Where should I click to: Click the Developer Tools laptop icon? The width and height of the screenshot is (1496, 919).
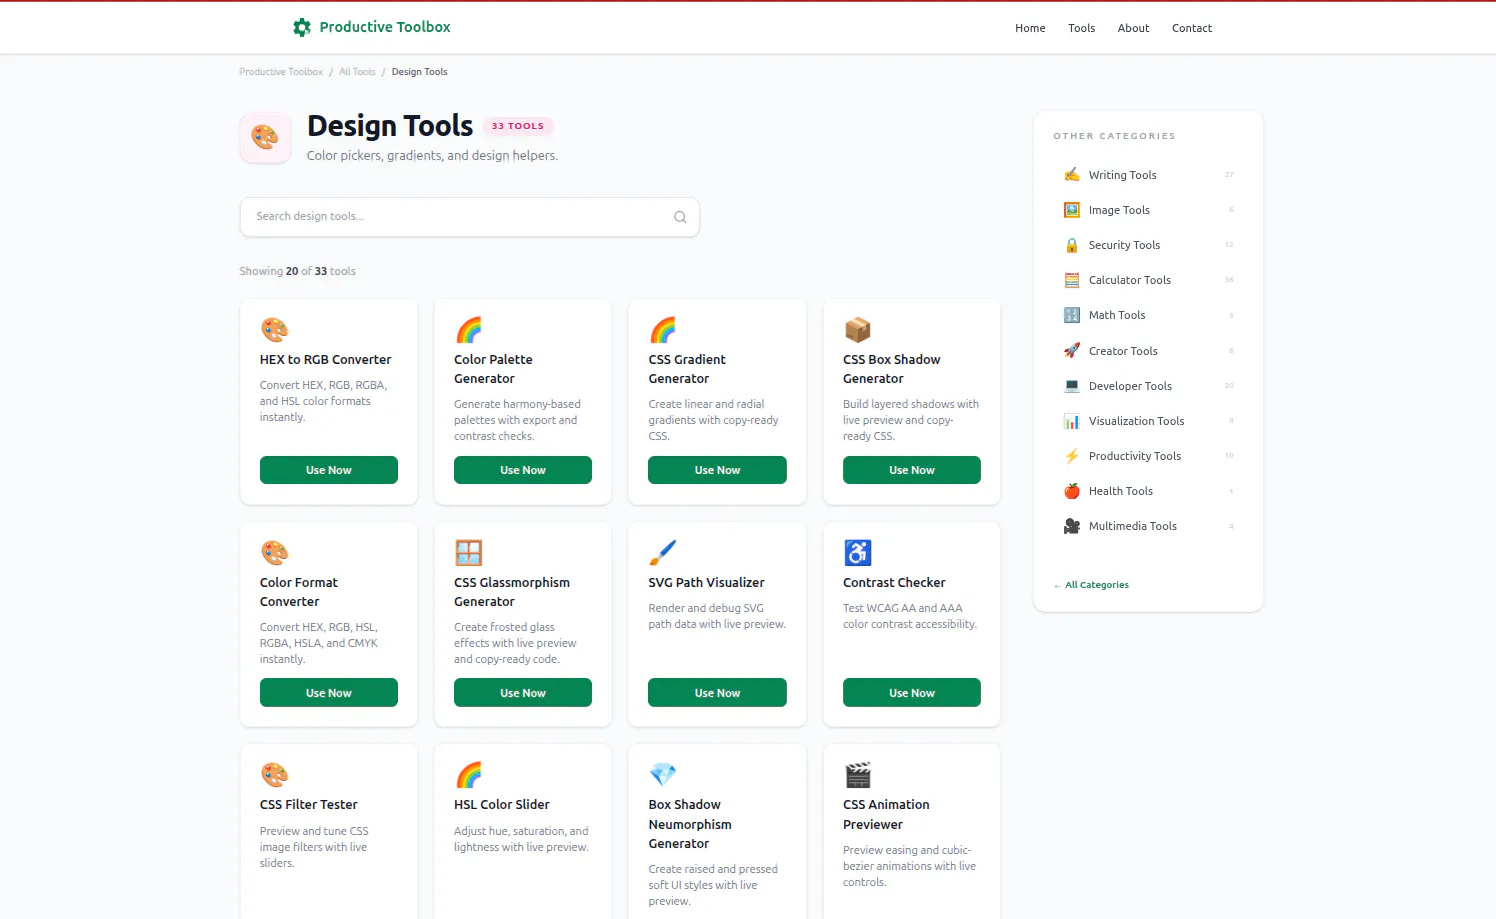tap(1072, 386)
